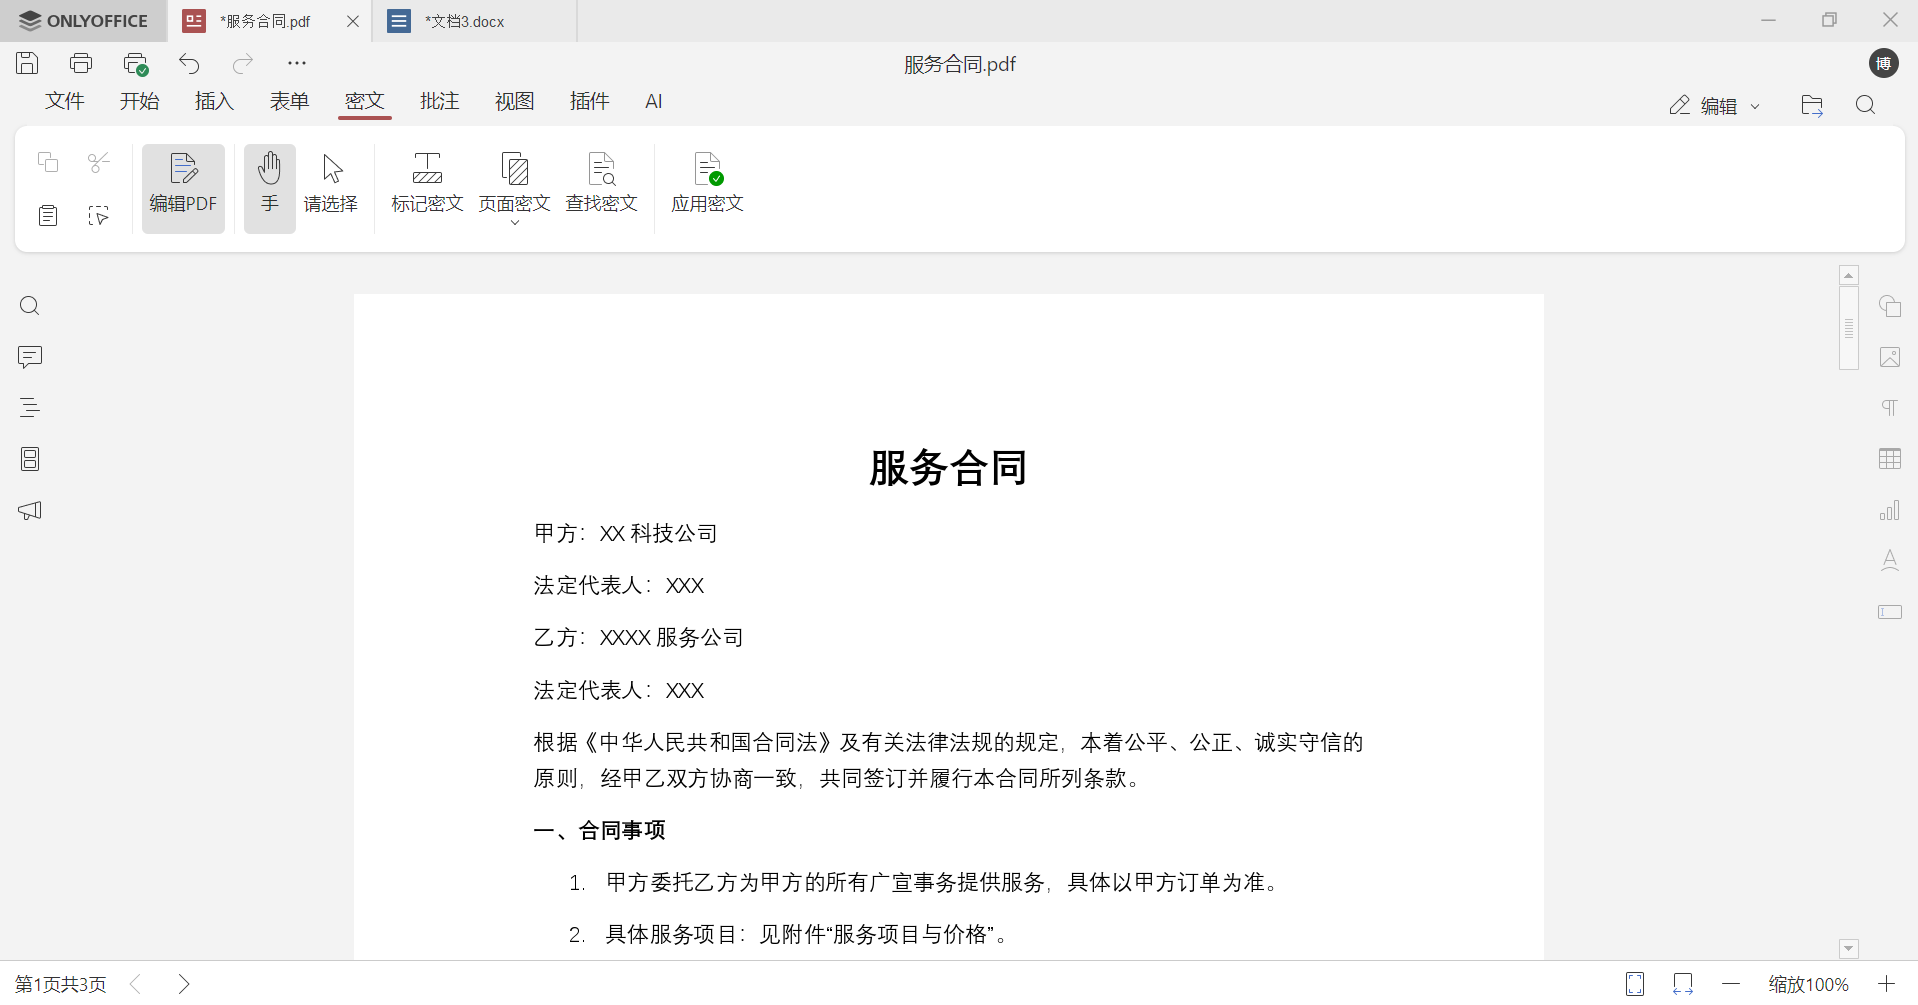Open the page Thumbnails panel icon
1918x1005 pixels.
[29, 458]
